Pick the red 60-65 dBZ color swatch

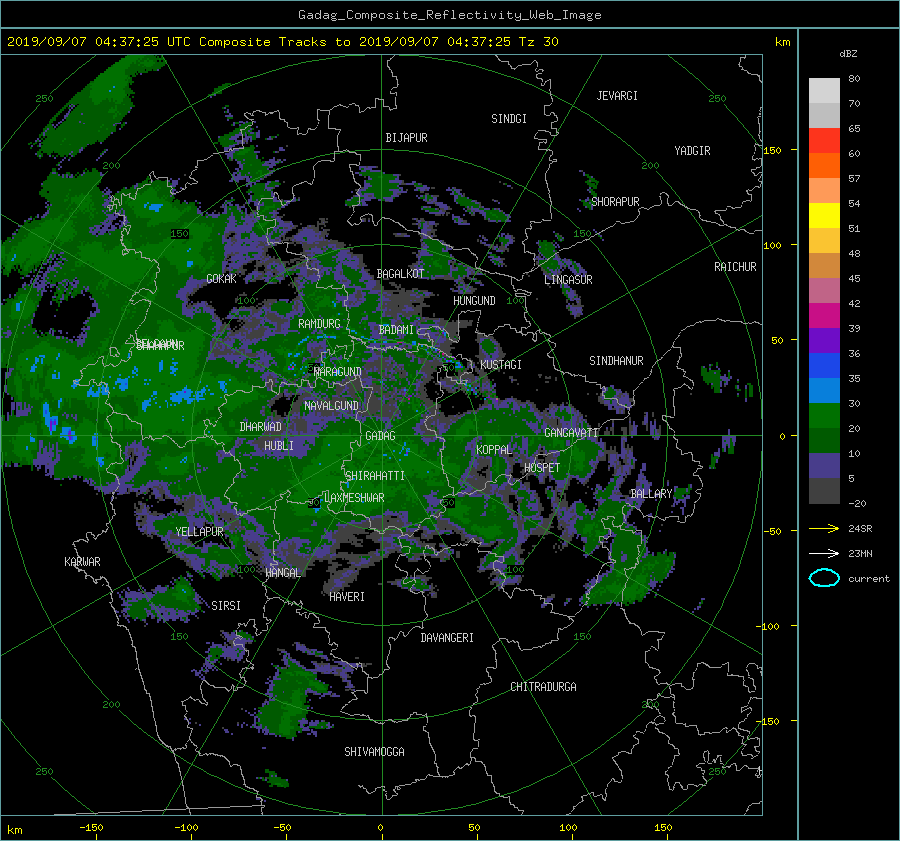point(824,141)
